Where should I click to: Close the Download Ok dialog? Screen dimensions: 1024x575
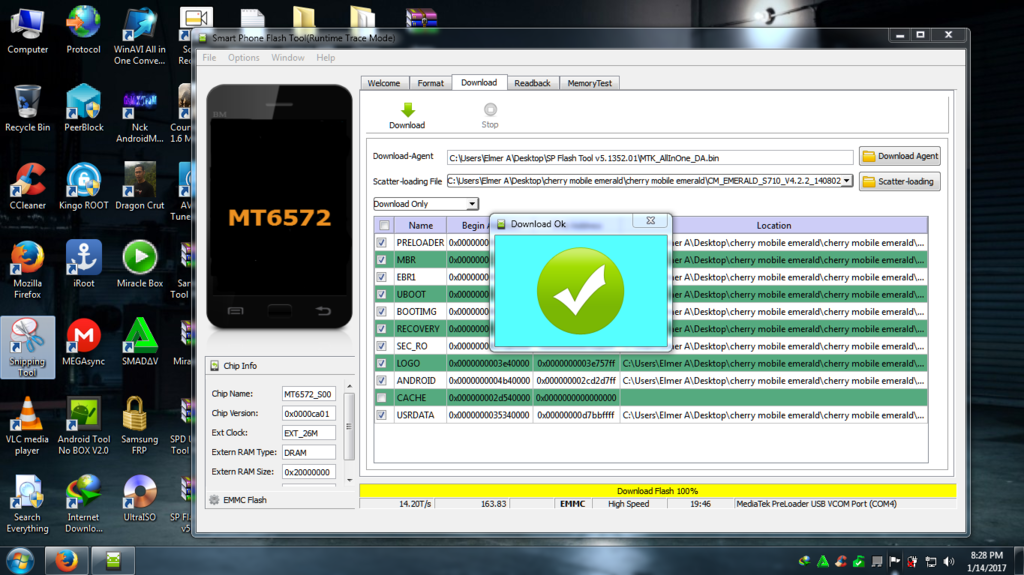(x=650, y=221)
